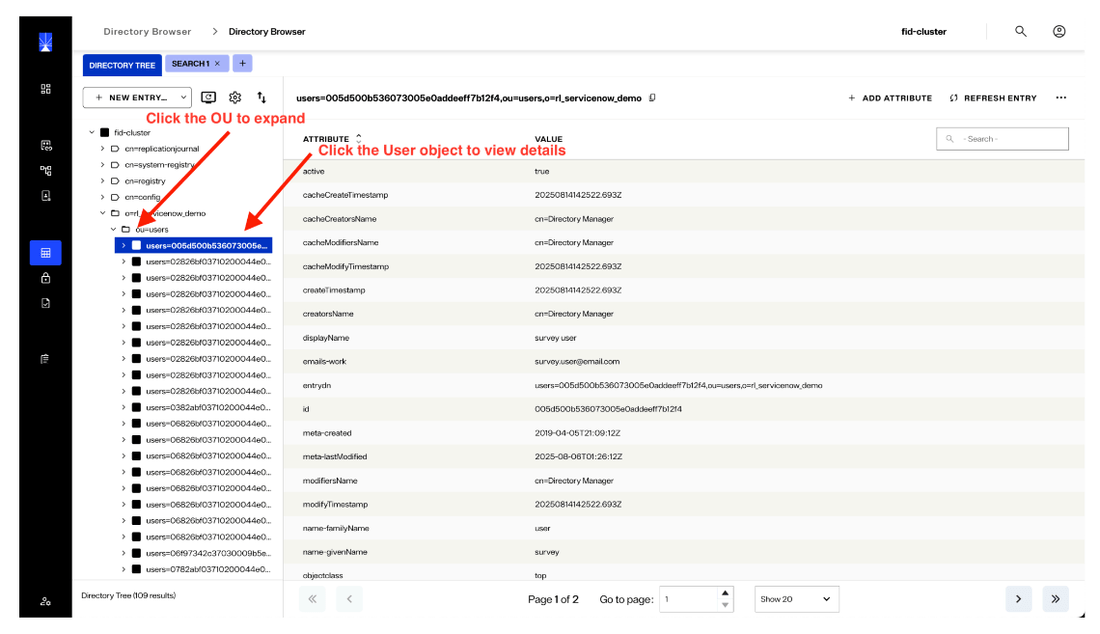The height and width of the screenshot is (634, 1100).
Task: Increase page number with stepper up arrow
Action: (725, 593)
